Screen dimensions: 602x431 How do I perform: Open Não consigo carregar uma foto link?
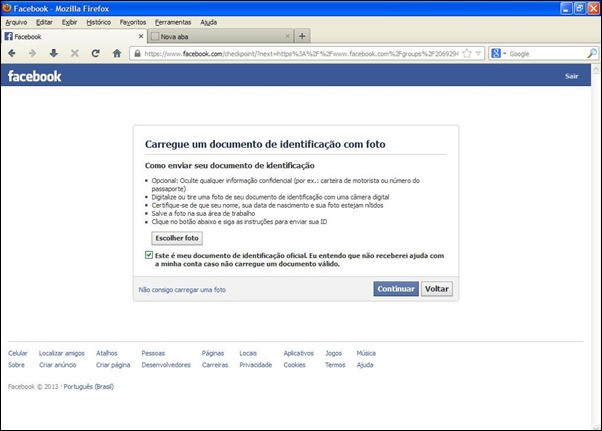pyautogui.click(x=182, y=290)
